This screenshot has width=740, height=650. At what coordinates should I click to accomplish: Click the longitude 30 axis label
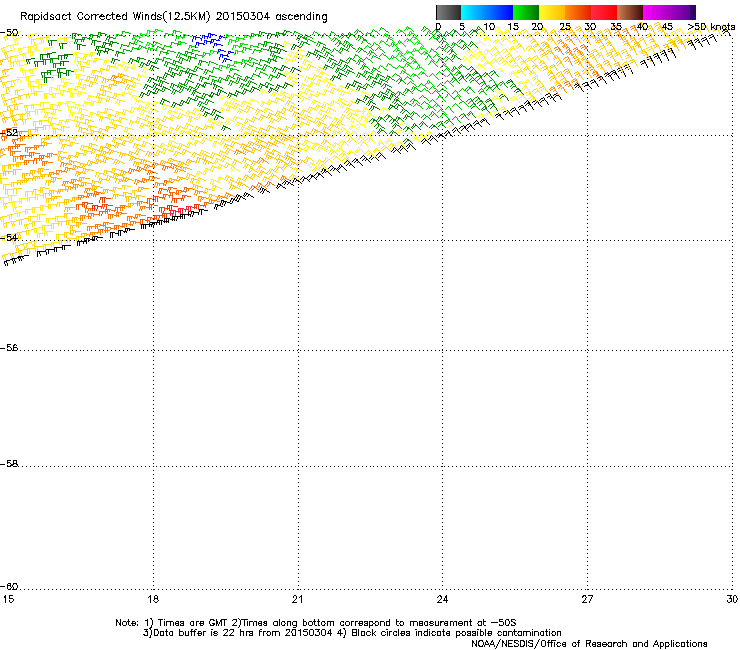732,599
